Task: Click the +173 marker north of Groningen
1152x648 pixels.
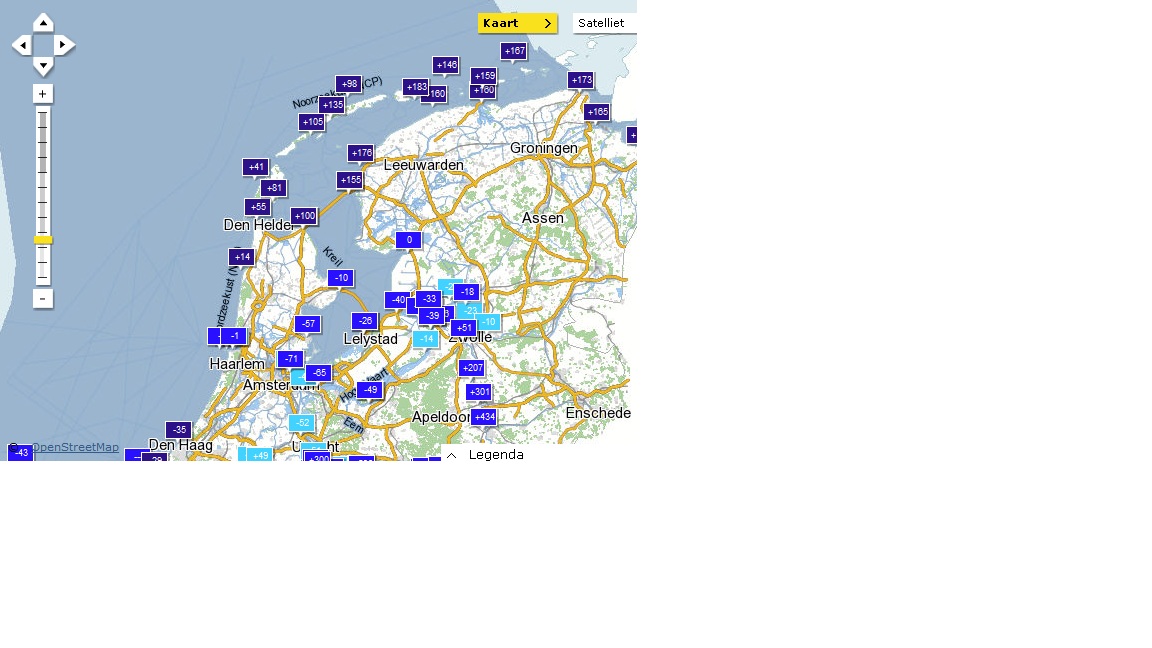Action: pos(581,80)
